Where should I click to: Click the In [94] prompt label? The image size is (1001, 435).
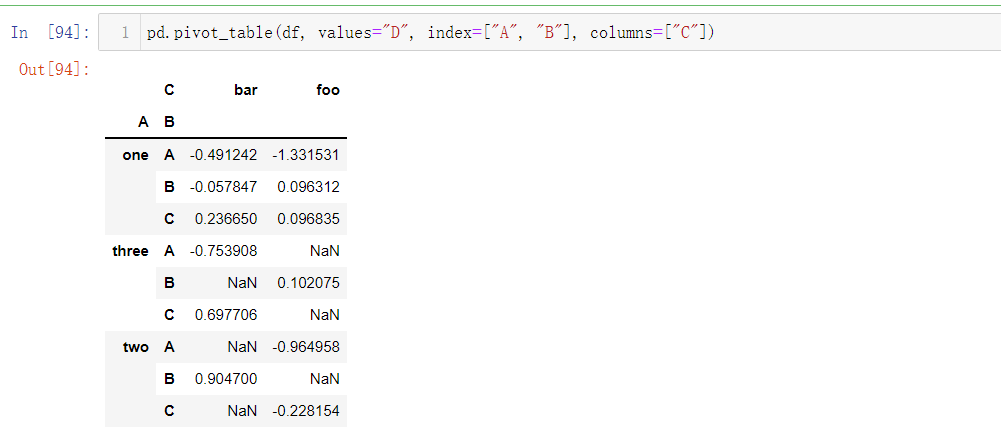[50, 33]
